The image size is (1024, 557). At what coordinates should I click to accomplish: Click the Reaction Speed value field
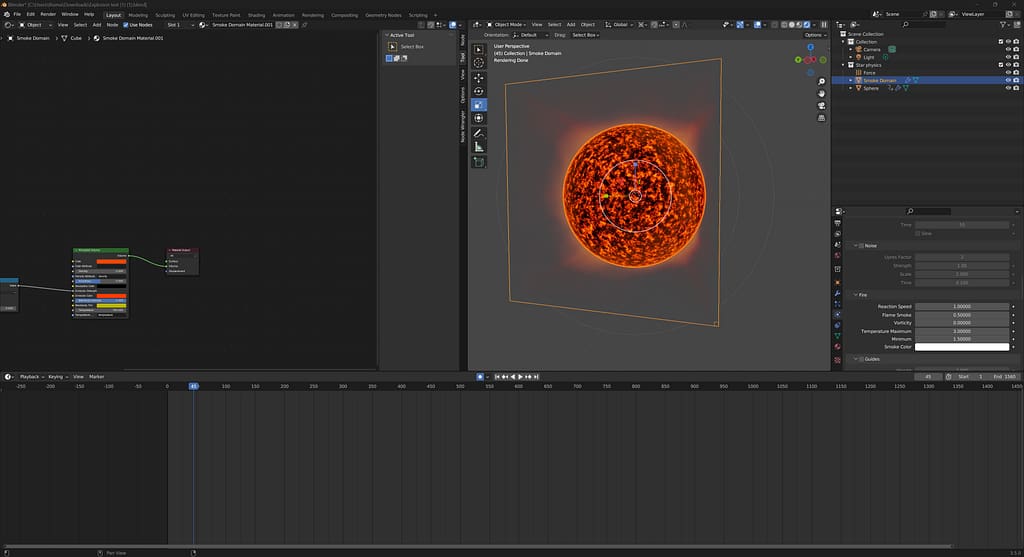961,307
